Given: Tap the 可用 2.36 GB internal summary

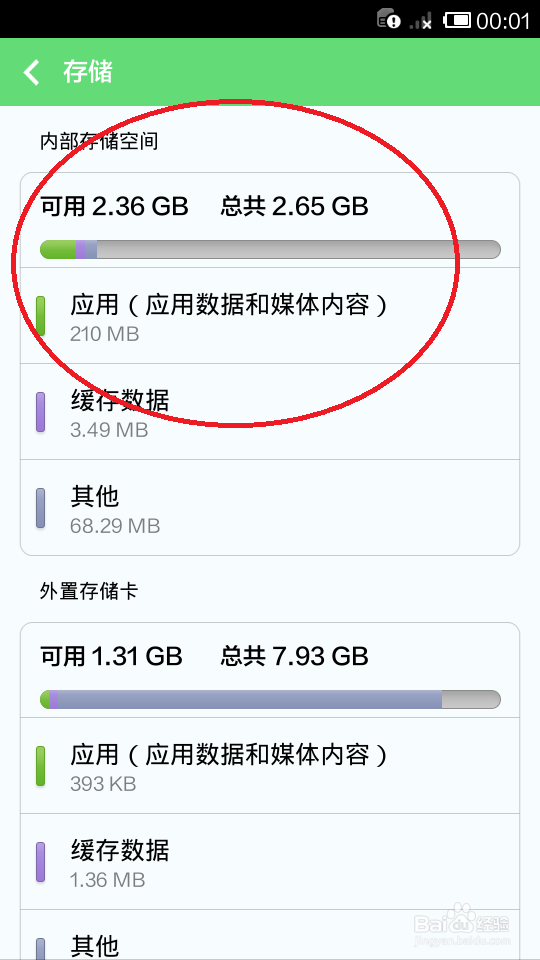Looking at the screenshot, I should (114, 207).
